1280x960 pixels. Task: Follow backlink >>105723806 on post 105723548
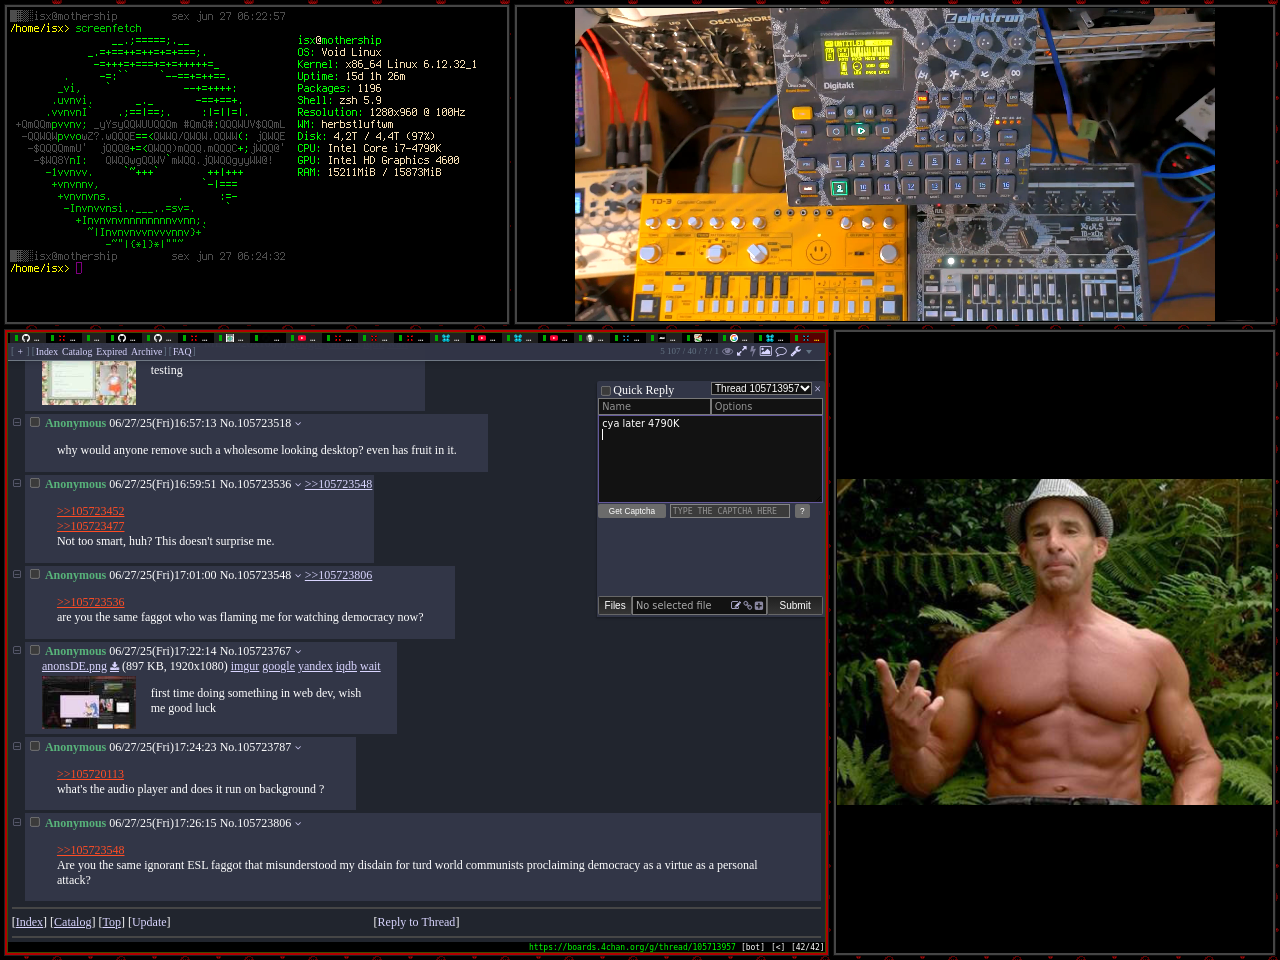click(x=338, y=575)
